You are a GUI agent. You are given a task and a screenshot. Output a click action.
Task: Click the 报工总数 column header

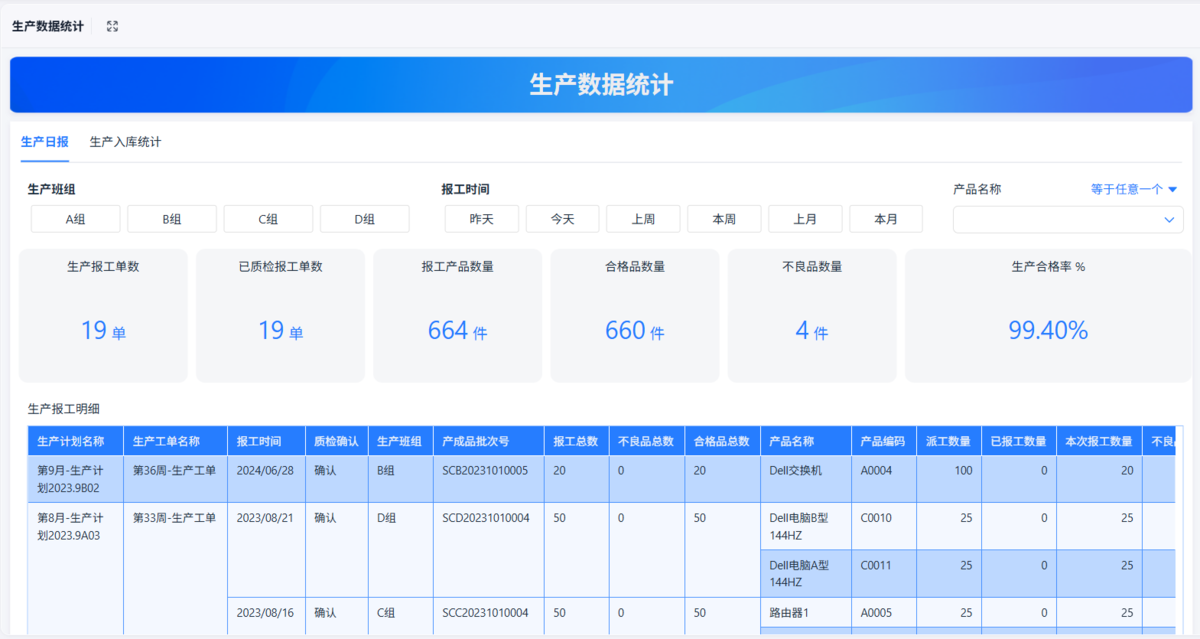[577, 441]
